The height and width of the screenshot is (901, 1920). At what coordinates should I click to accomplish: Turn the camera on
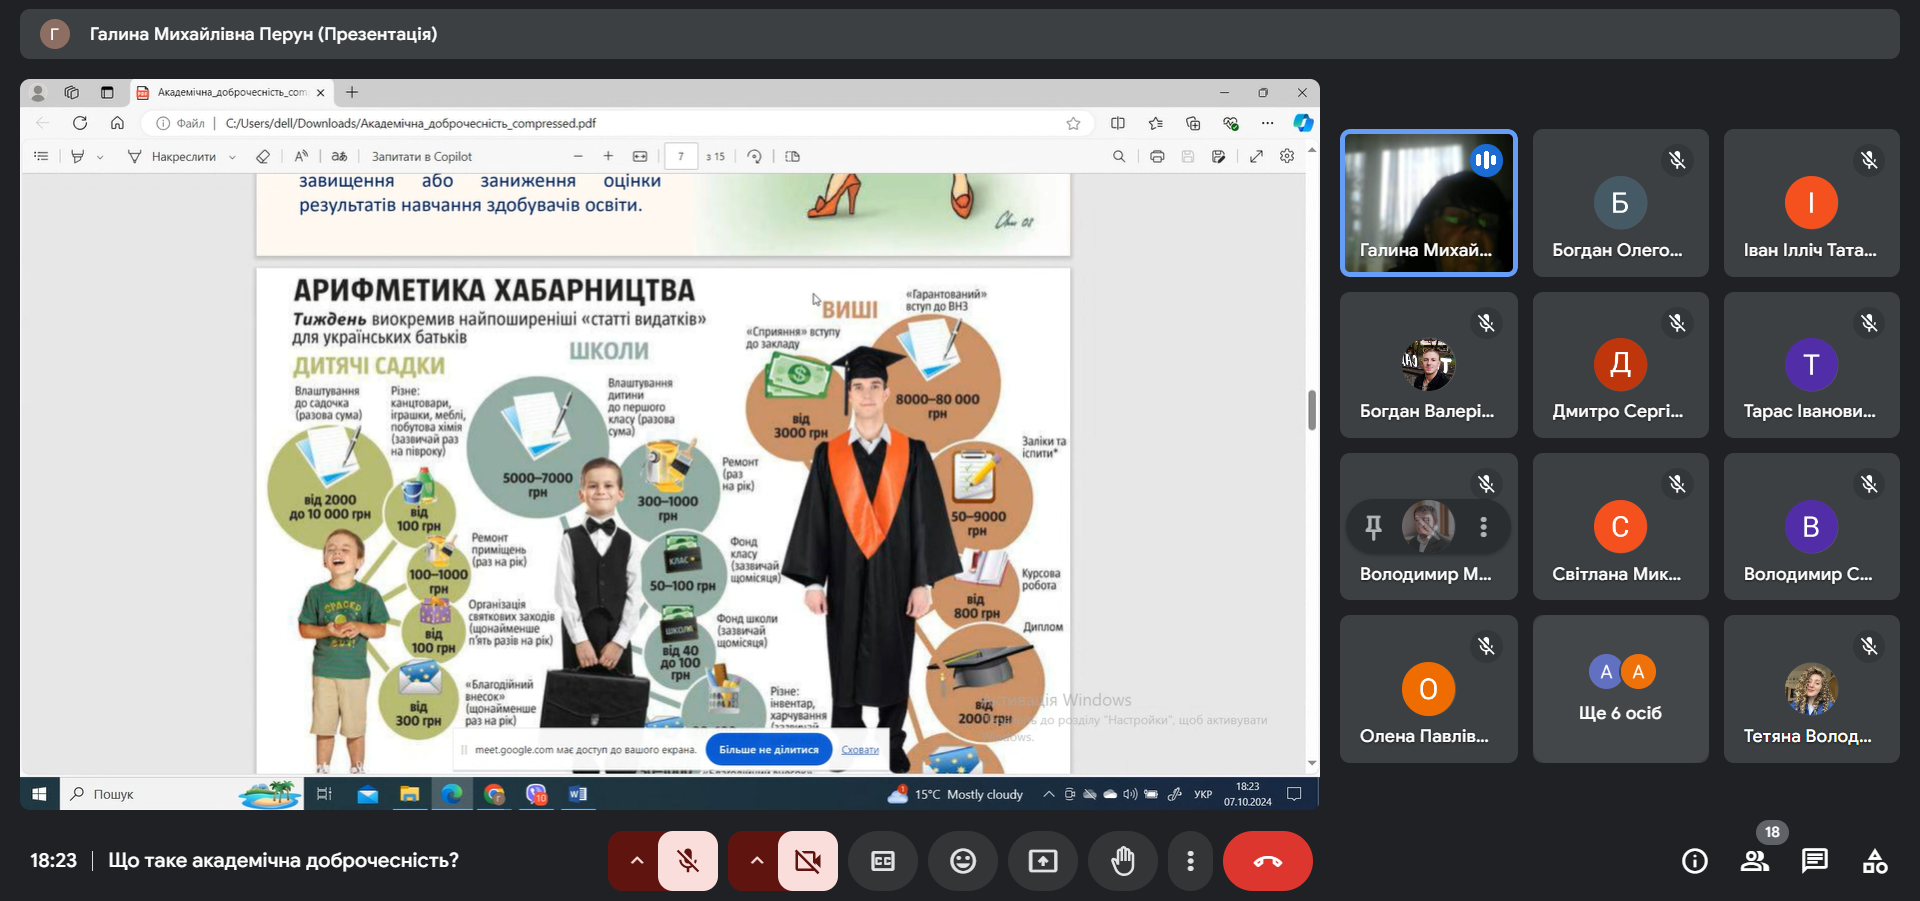pos(808,861)
